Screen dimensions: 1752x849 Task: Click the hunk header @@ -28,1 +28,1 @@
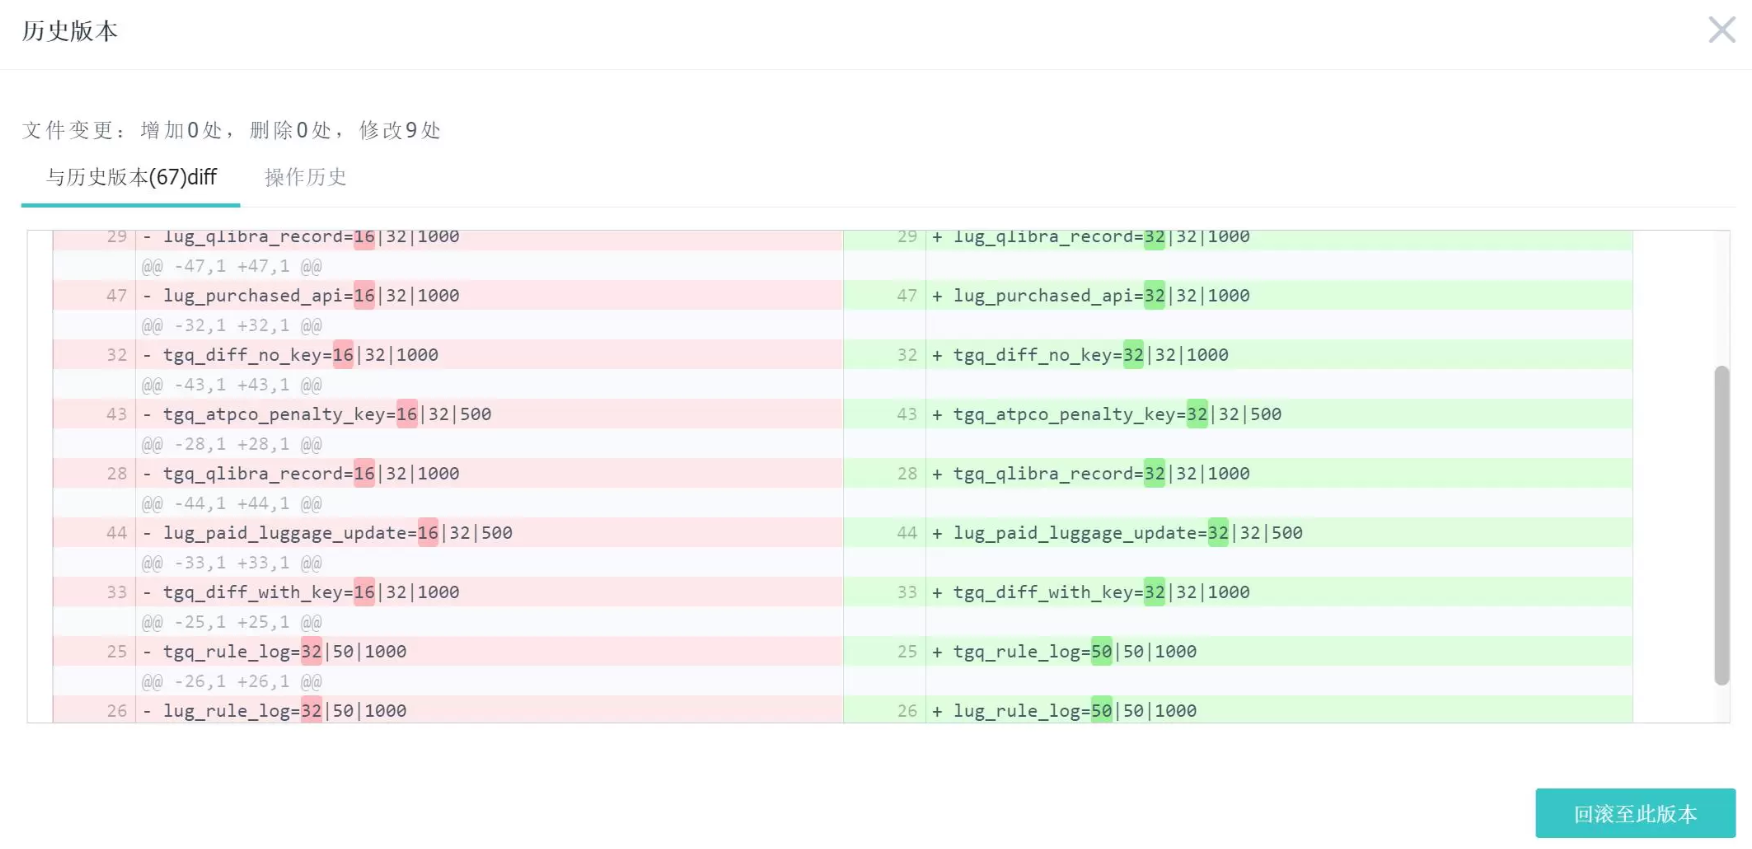pos(232,444)
